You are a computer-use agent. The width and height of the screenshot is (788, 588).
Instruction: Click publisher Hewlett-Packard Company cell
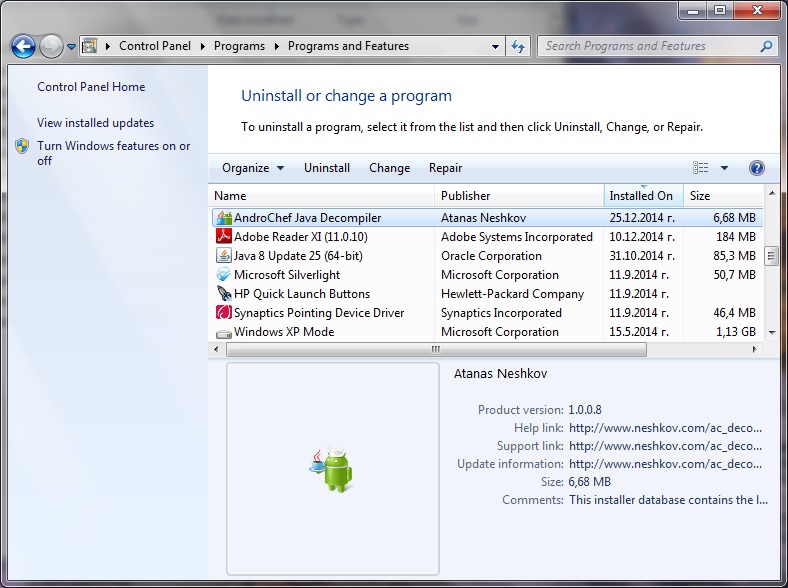(x=512, y=294)
